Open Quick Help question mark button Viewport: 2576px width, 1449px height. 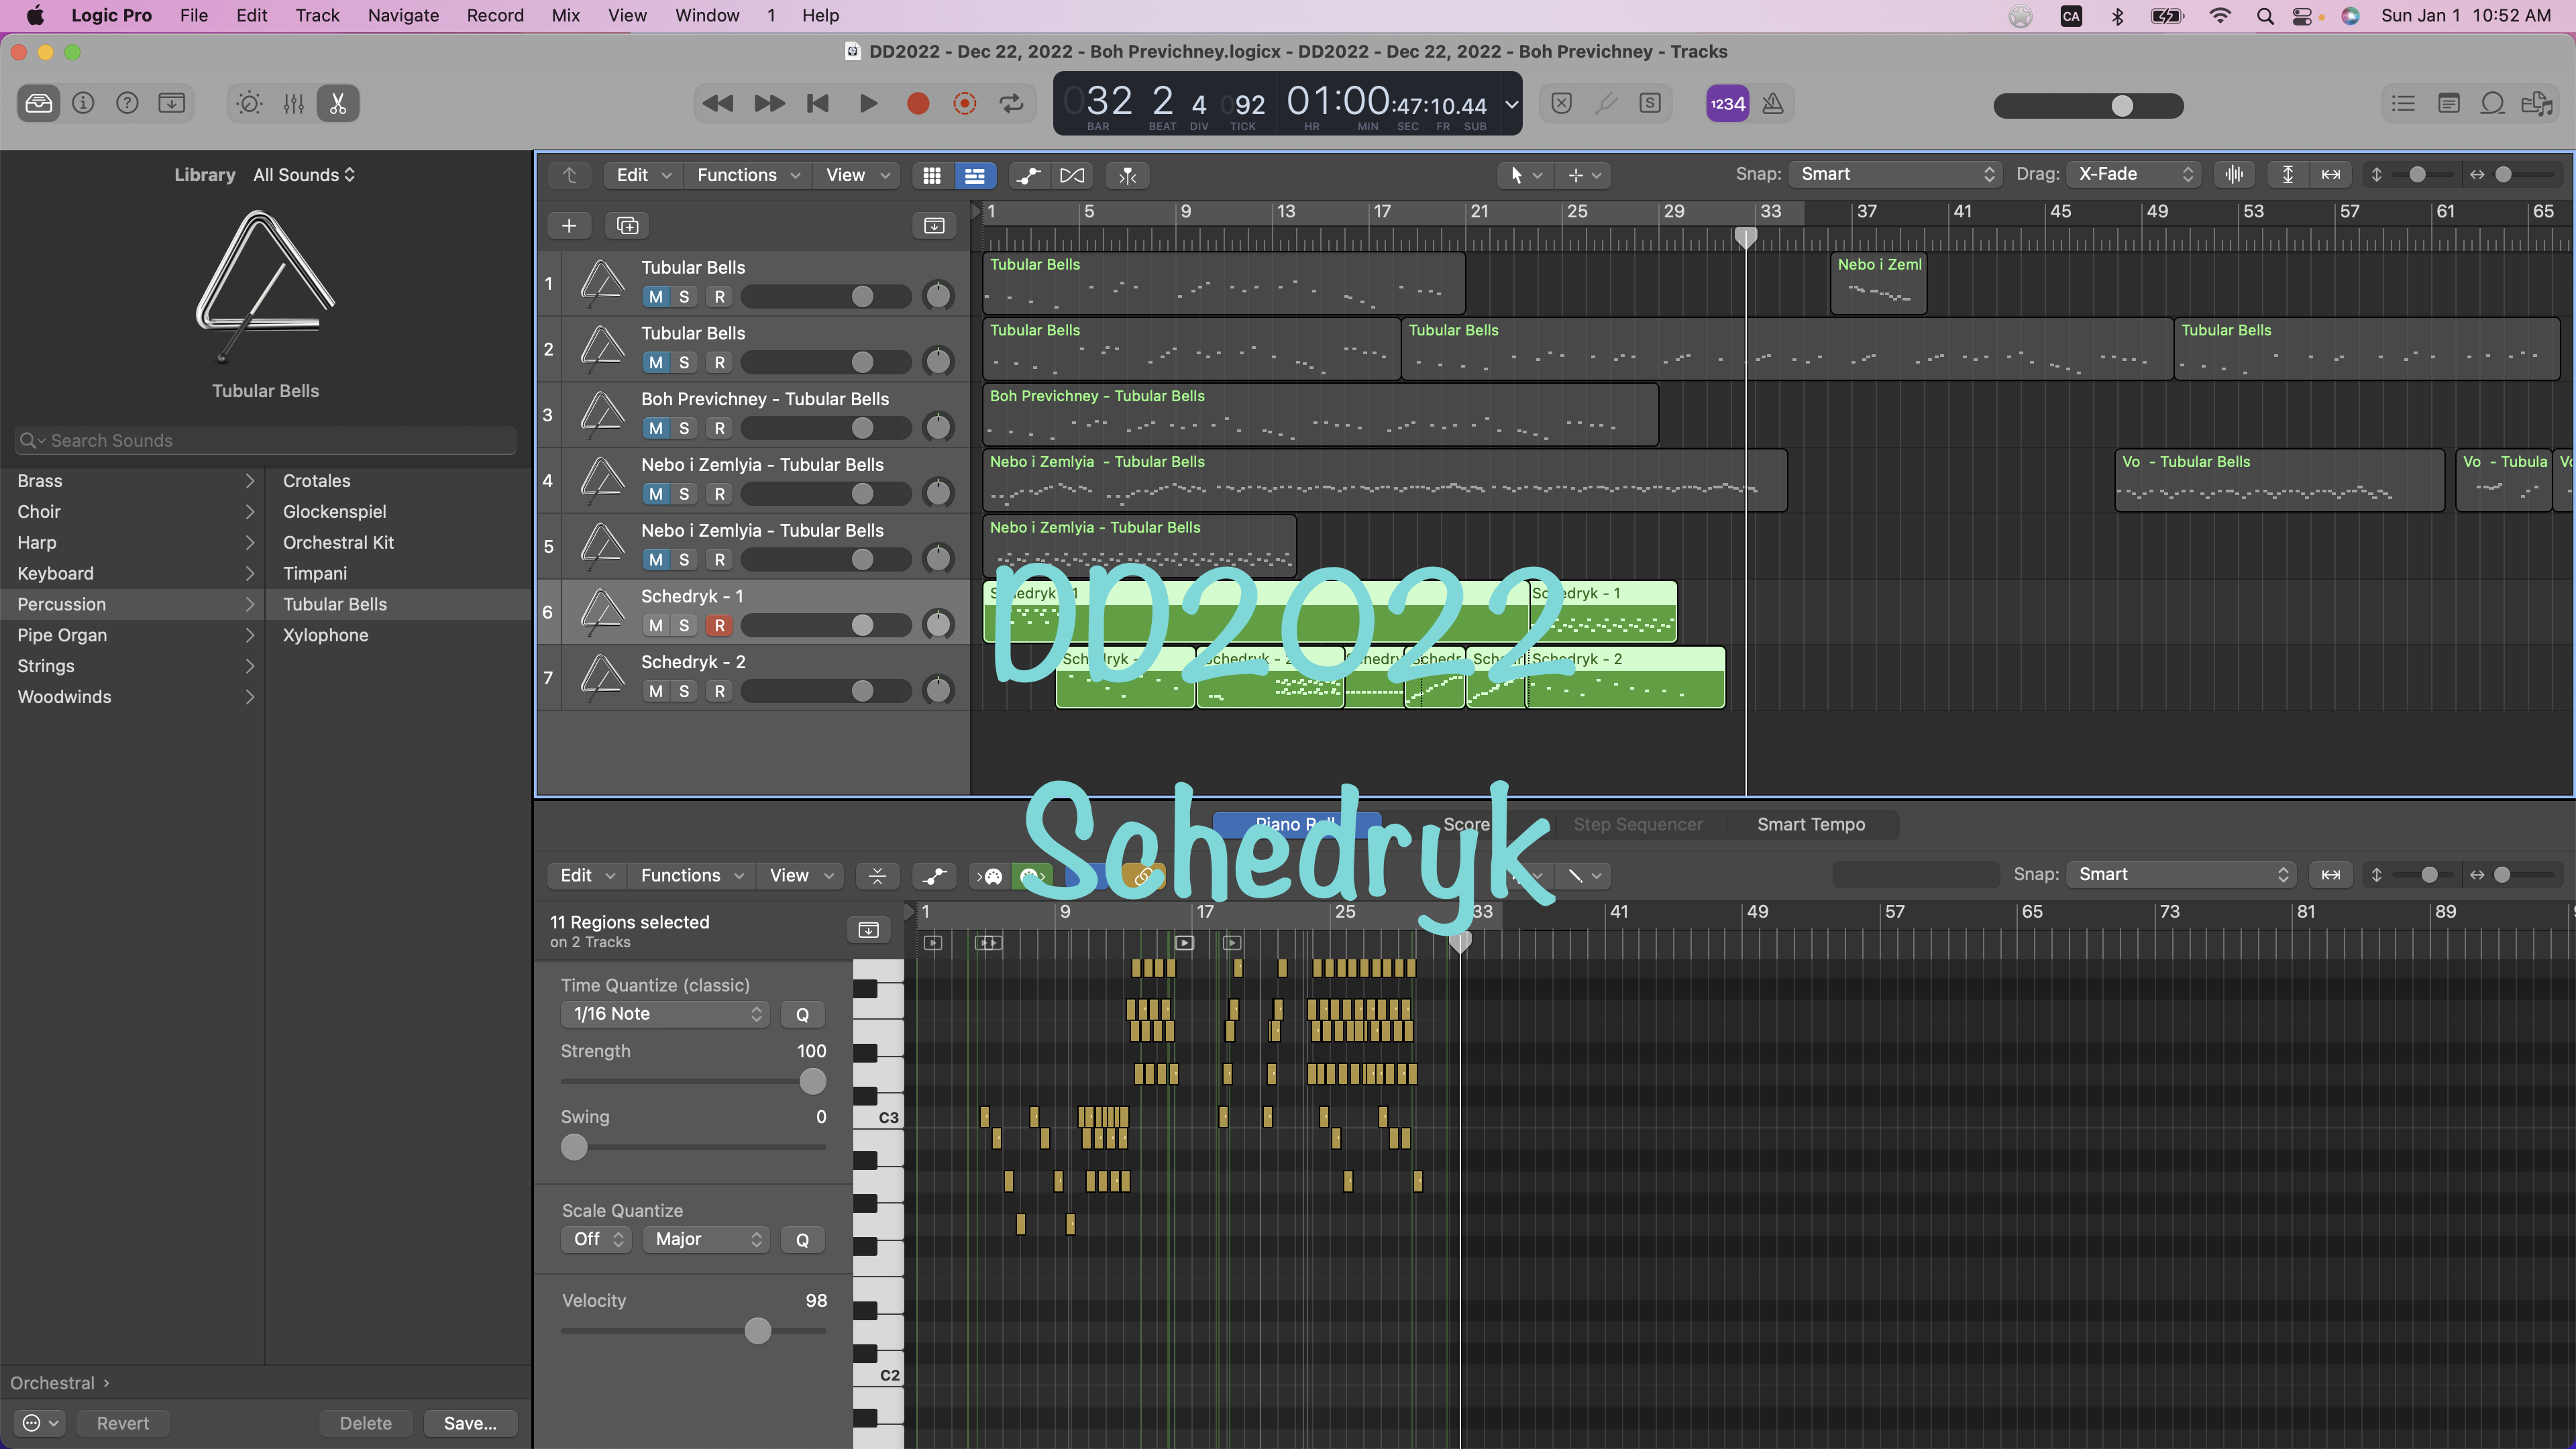127,103
